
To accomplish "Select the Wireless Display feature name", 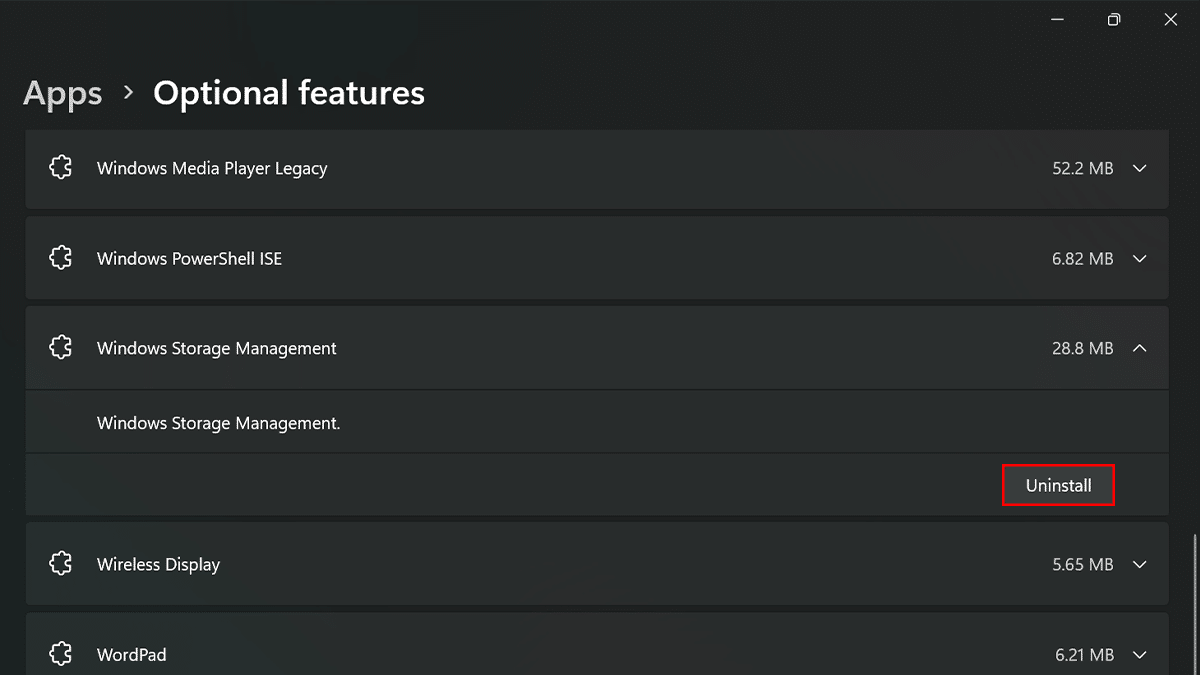I will [x=158, y=564].
